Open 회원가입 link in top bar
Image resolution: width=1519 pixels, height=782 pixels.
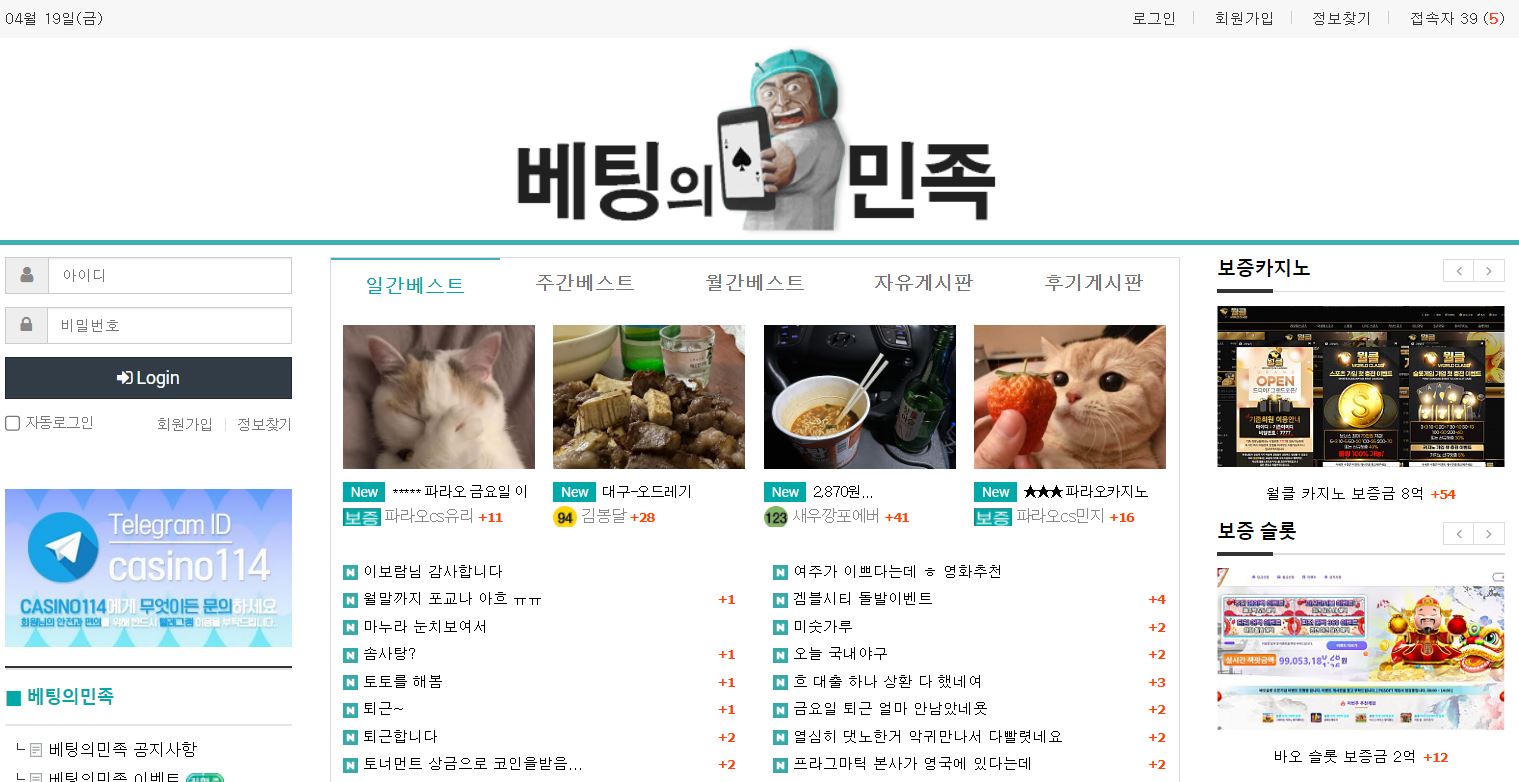1244,18
